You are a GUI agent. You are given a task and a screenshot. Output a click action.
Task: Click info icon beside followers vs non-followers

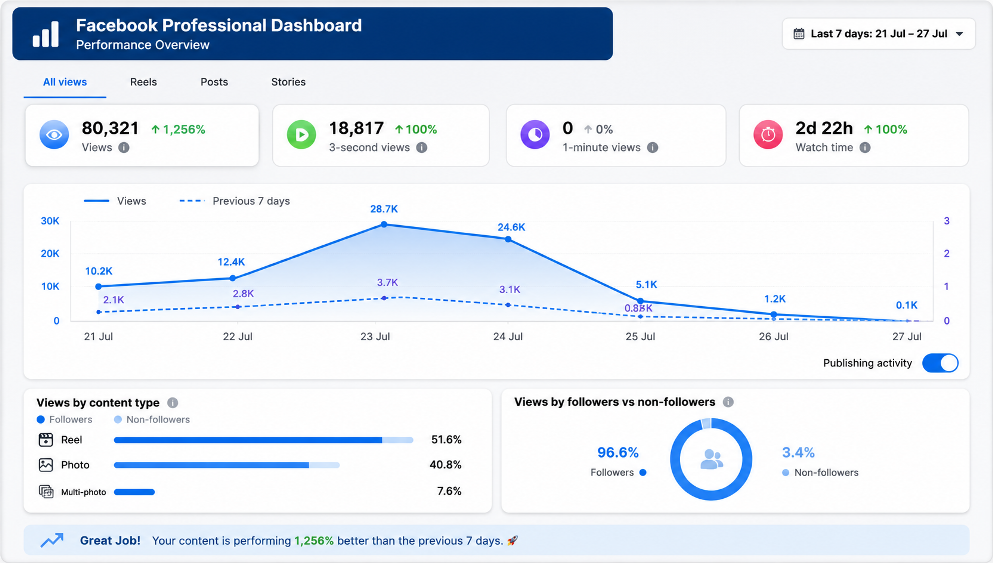(728, 402)
